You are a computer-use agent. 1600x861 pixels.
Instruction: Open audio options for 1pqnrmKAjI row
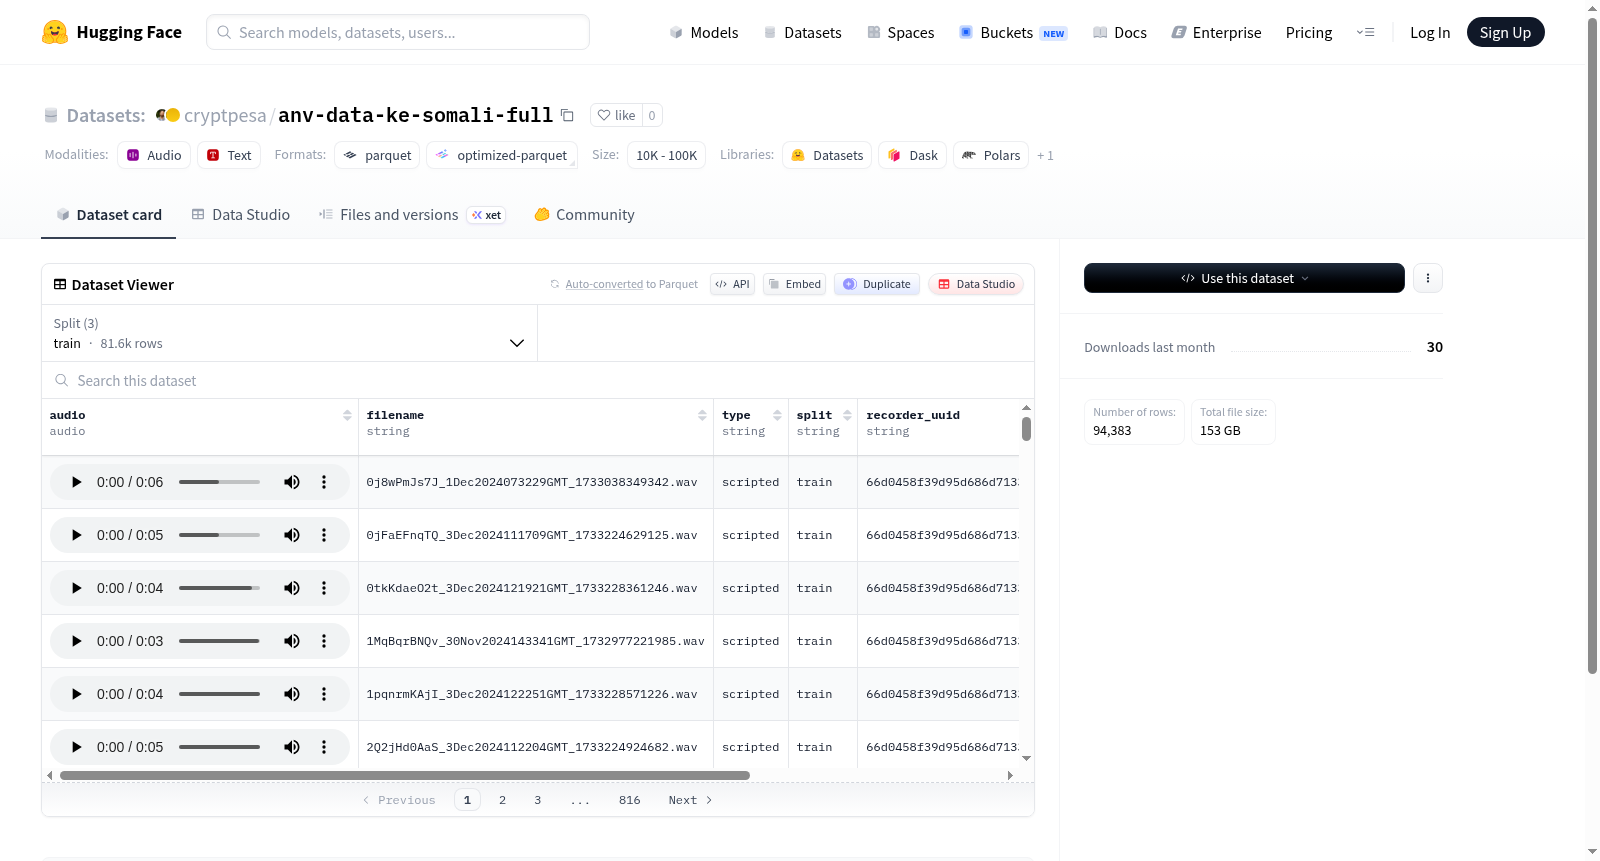coord(324,694)
